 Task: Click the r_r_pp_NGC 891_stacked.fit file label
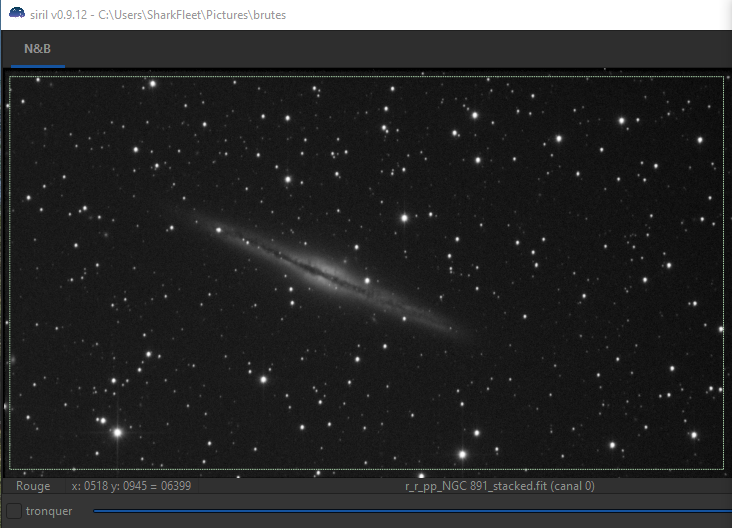(x=499, y=486)
